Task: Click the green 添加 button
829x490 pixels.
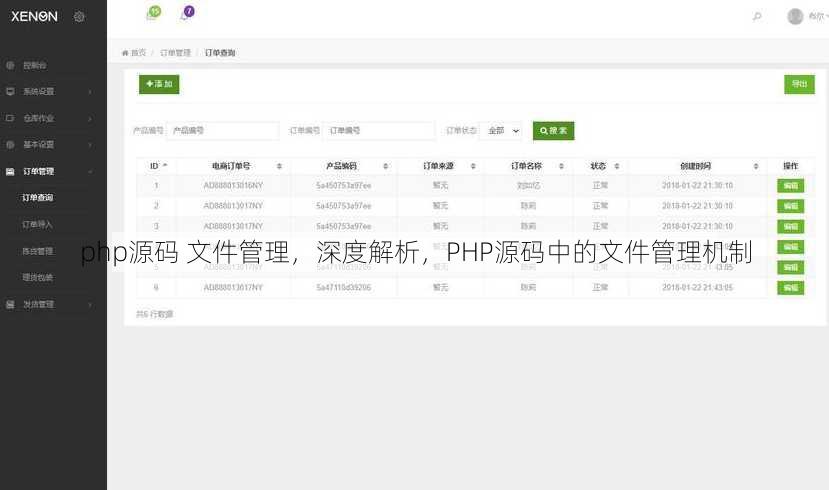Action: [x=159, y=84]
